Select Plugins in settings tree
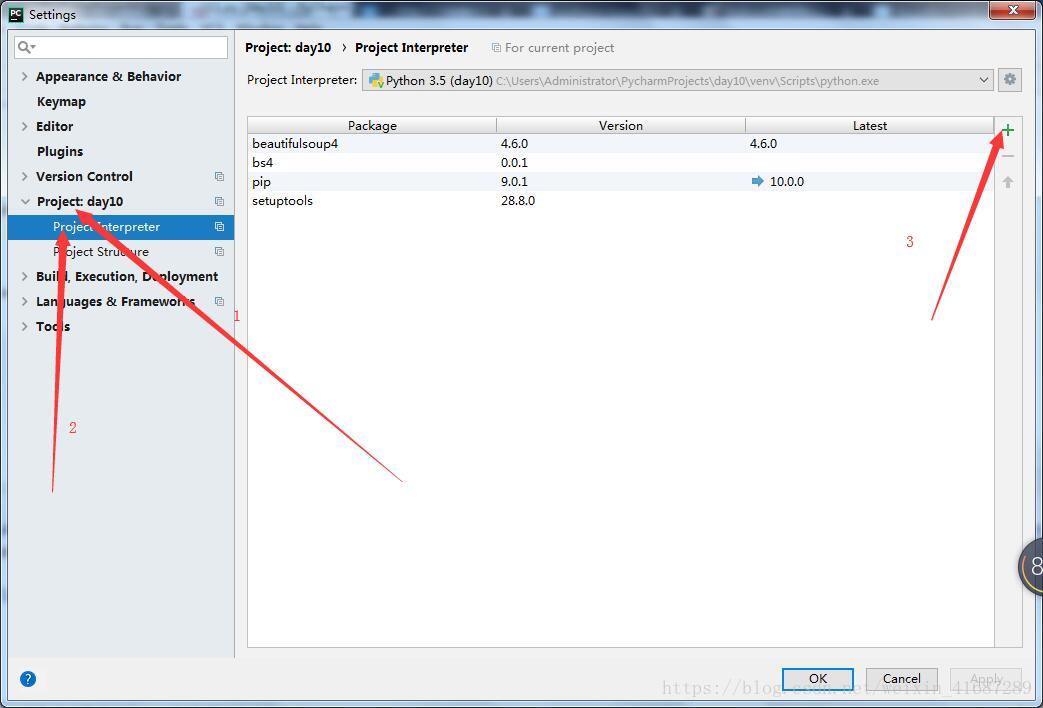The height and width of the screenshot is (708, 1043). point(60,152)
